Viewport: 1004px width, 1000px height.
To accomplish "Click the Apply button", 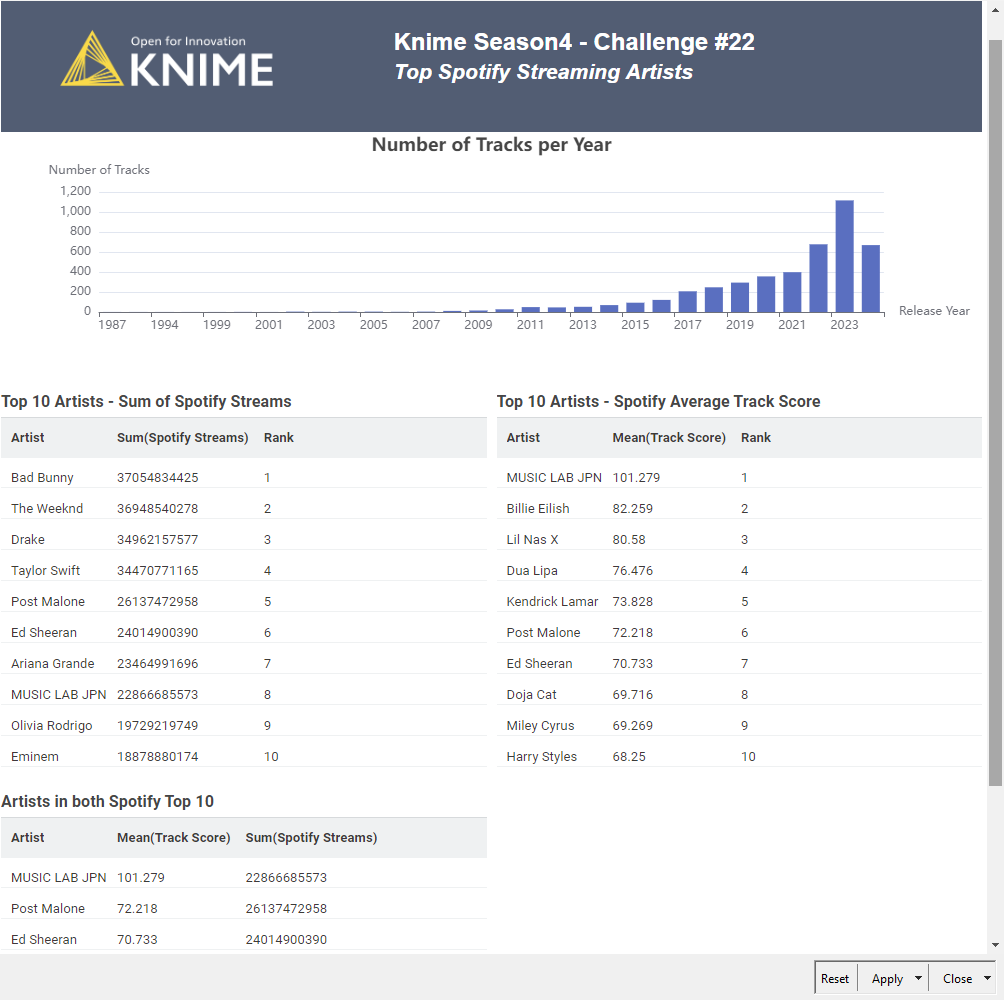I will (x=886, y=978).
